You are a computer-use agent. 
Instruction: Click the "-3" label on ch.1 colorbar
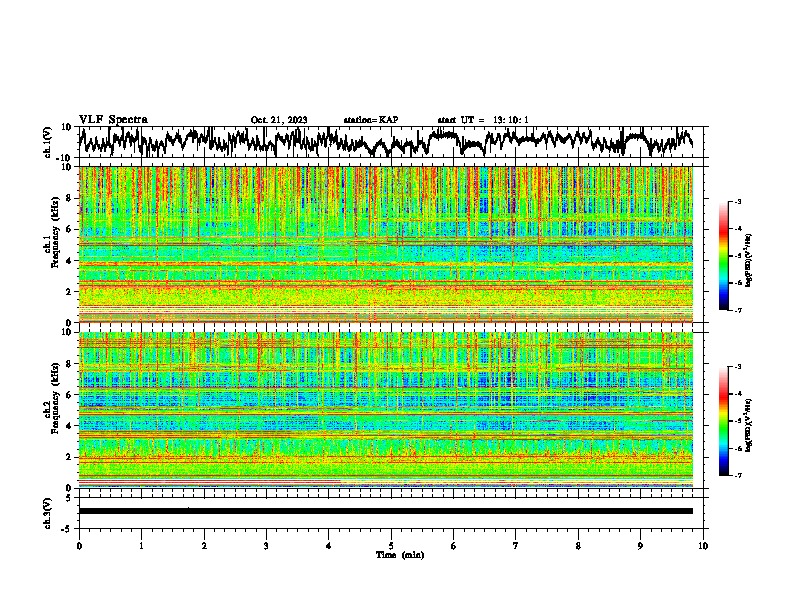(737, 202)
